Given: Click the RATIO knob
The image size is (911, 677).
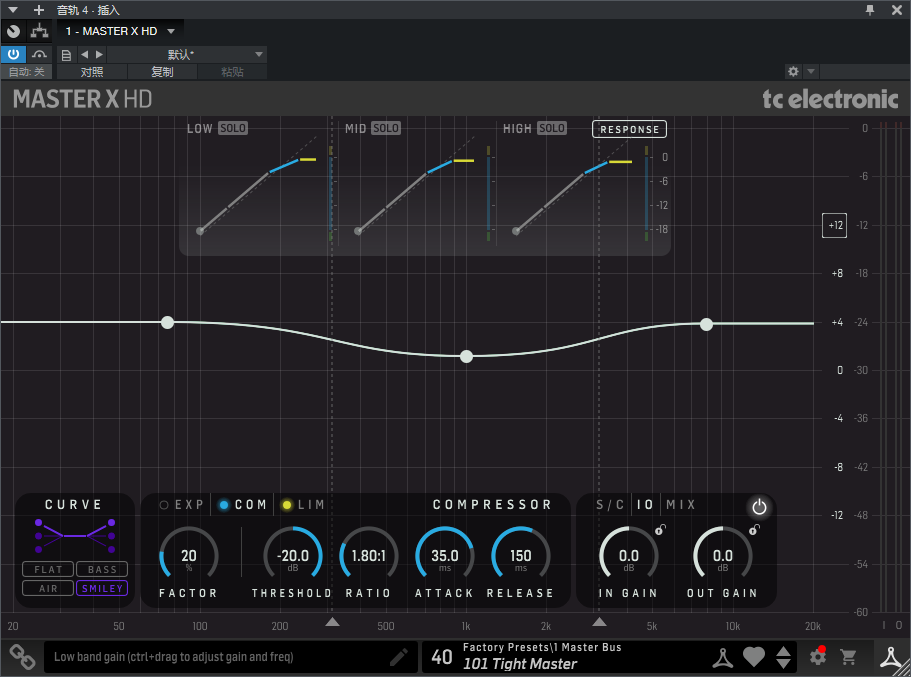Looking at the screenshot, I should click(368, 555).
